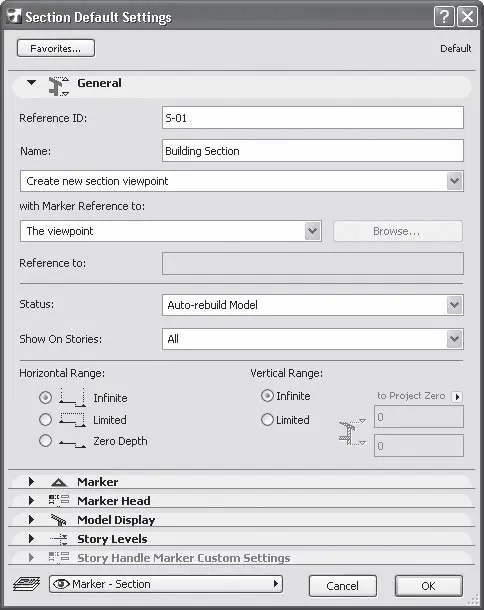Click the layers stack icon at bottom left
This screenshot has width=484, height=610.
[x=26, y=584]
